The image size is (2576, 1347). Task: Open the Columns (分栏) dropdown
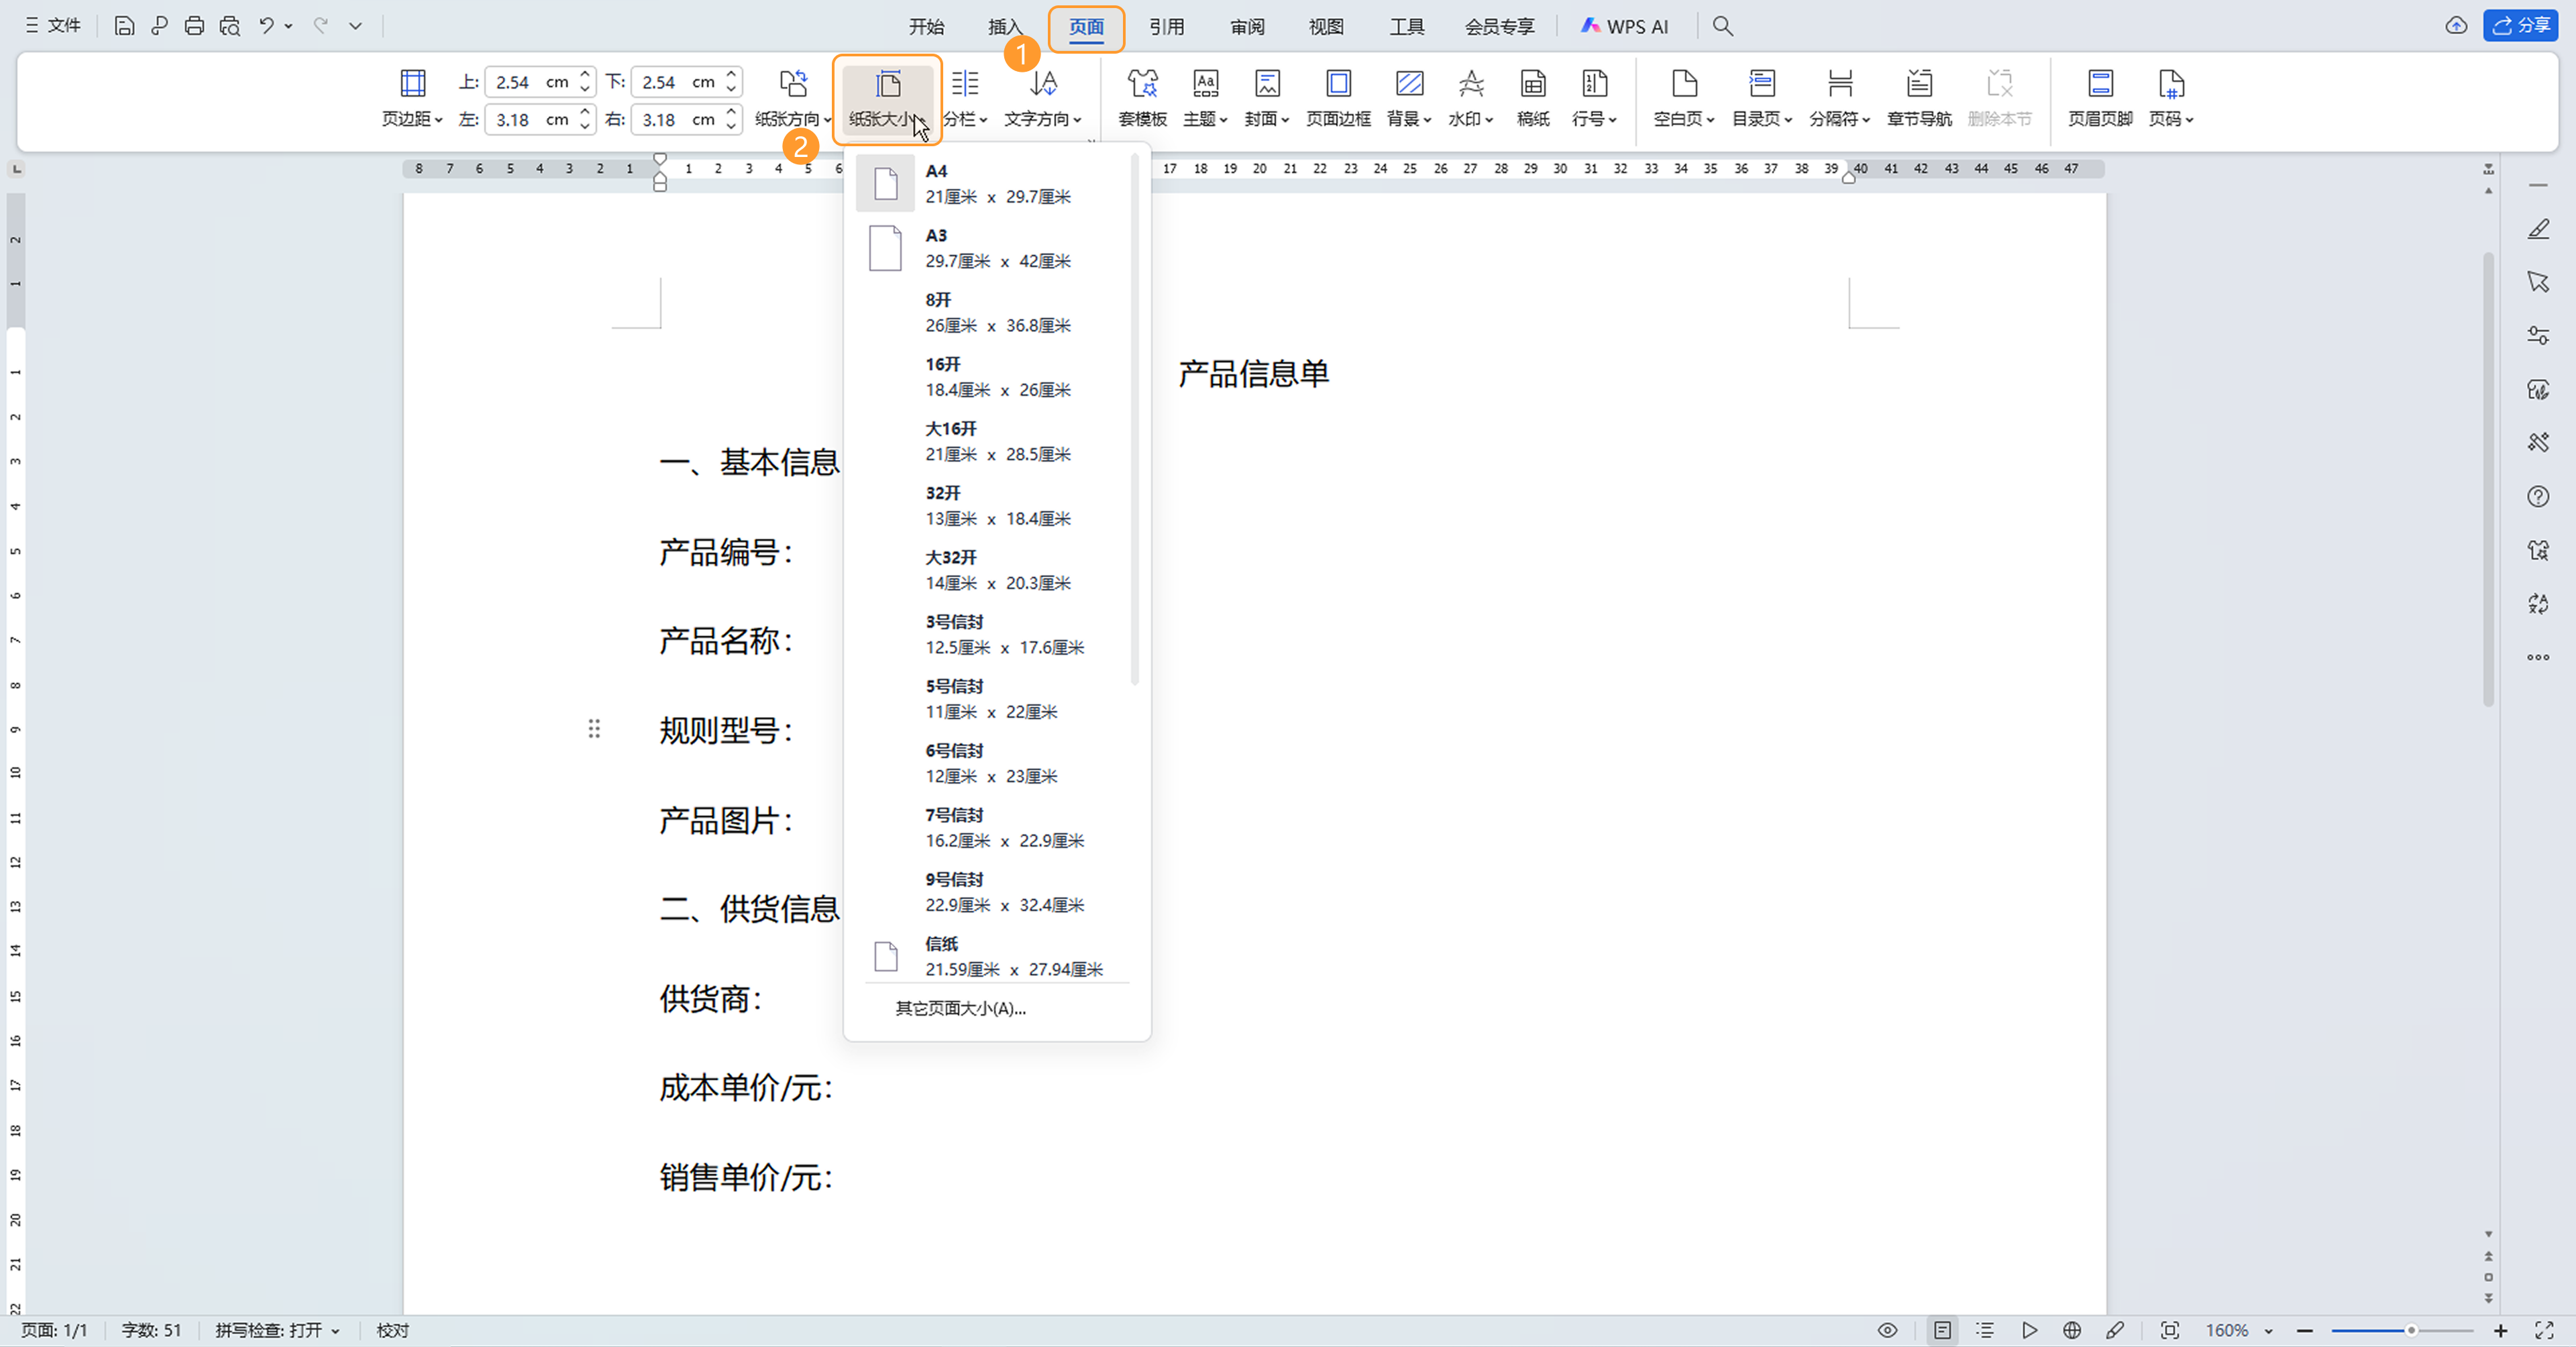965,118
